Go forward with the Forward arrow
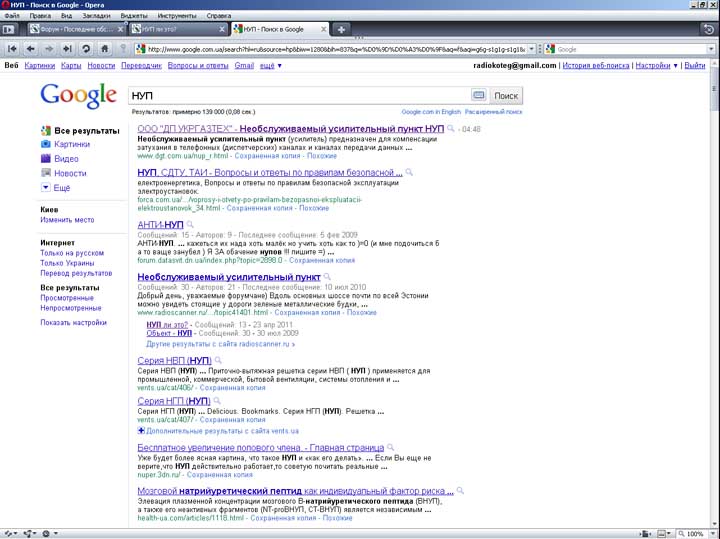Image resolution: width=720 pixels, height=539 pixels. click(x=49, y=48)
